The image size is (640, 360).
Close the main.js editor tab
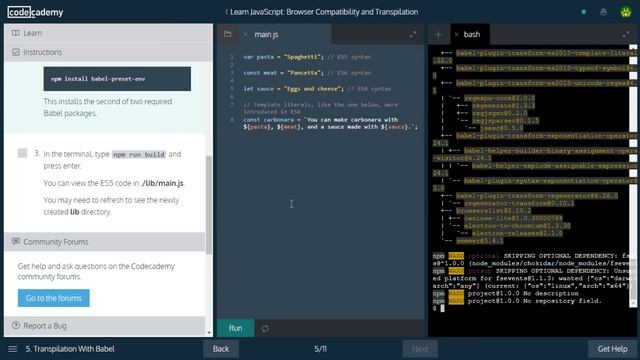[245, 35]
